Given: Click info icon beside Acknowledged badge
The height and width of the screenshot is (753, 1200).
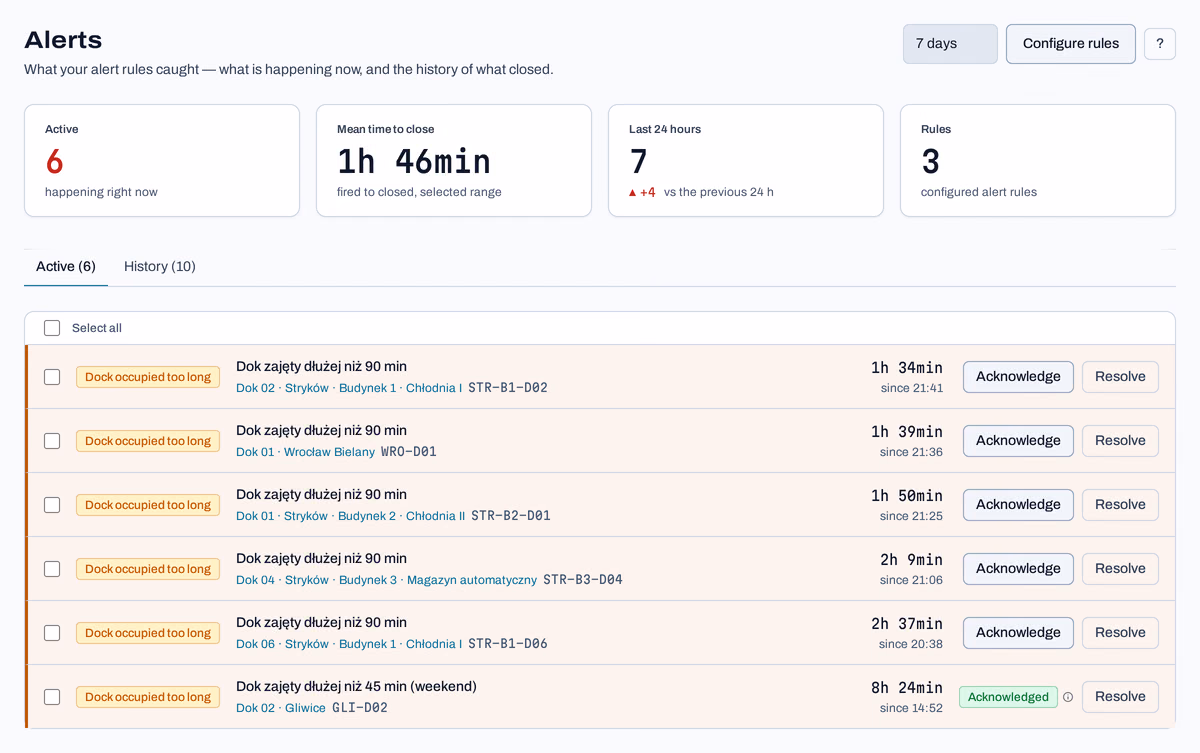Looking at the screenshot, I should (1068, 697).
